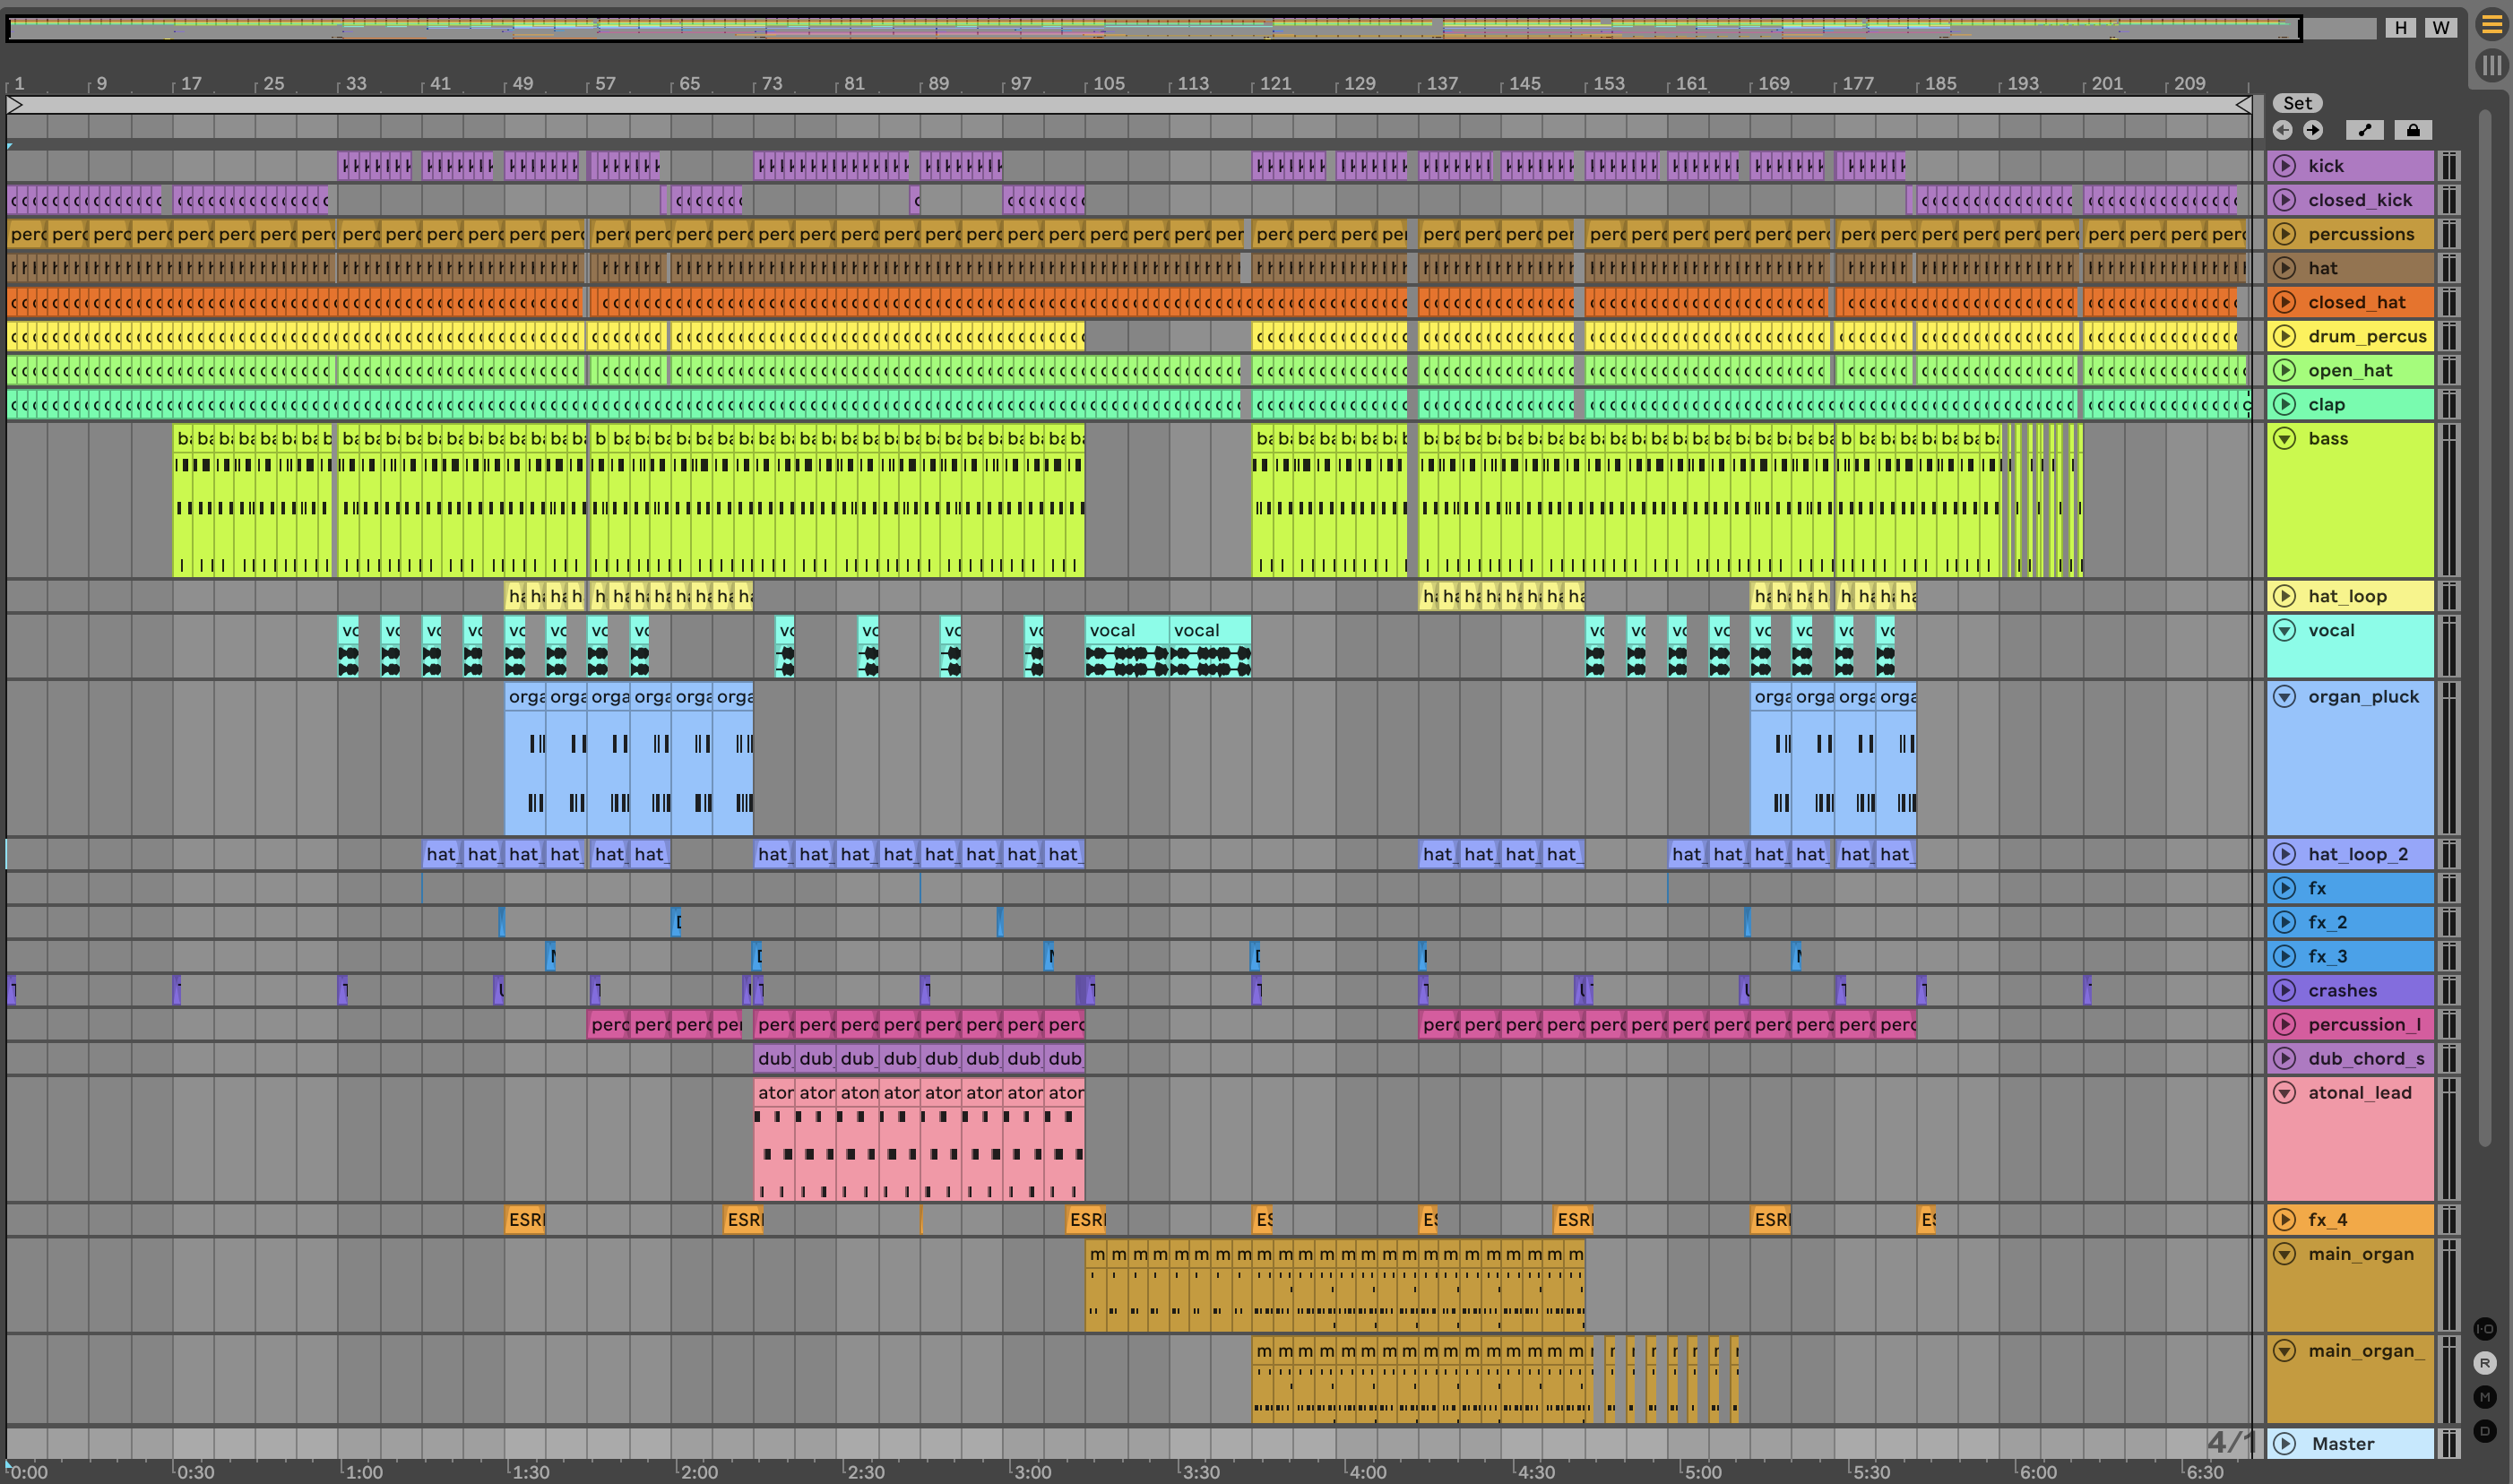The image size is (2513, 1484).
Task: Fold the organ_pluck track
Action: coord(2285,696)
